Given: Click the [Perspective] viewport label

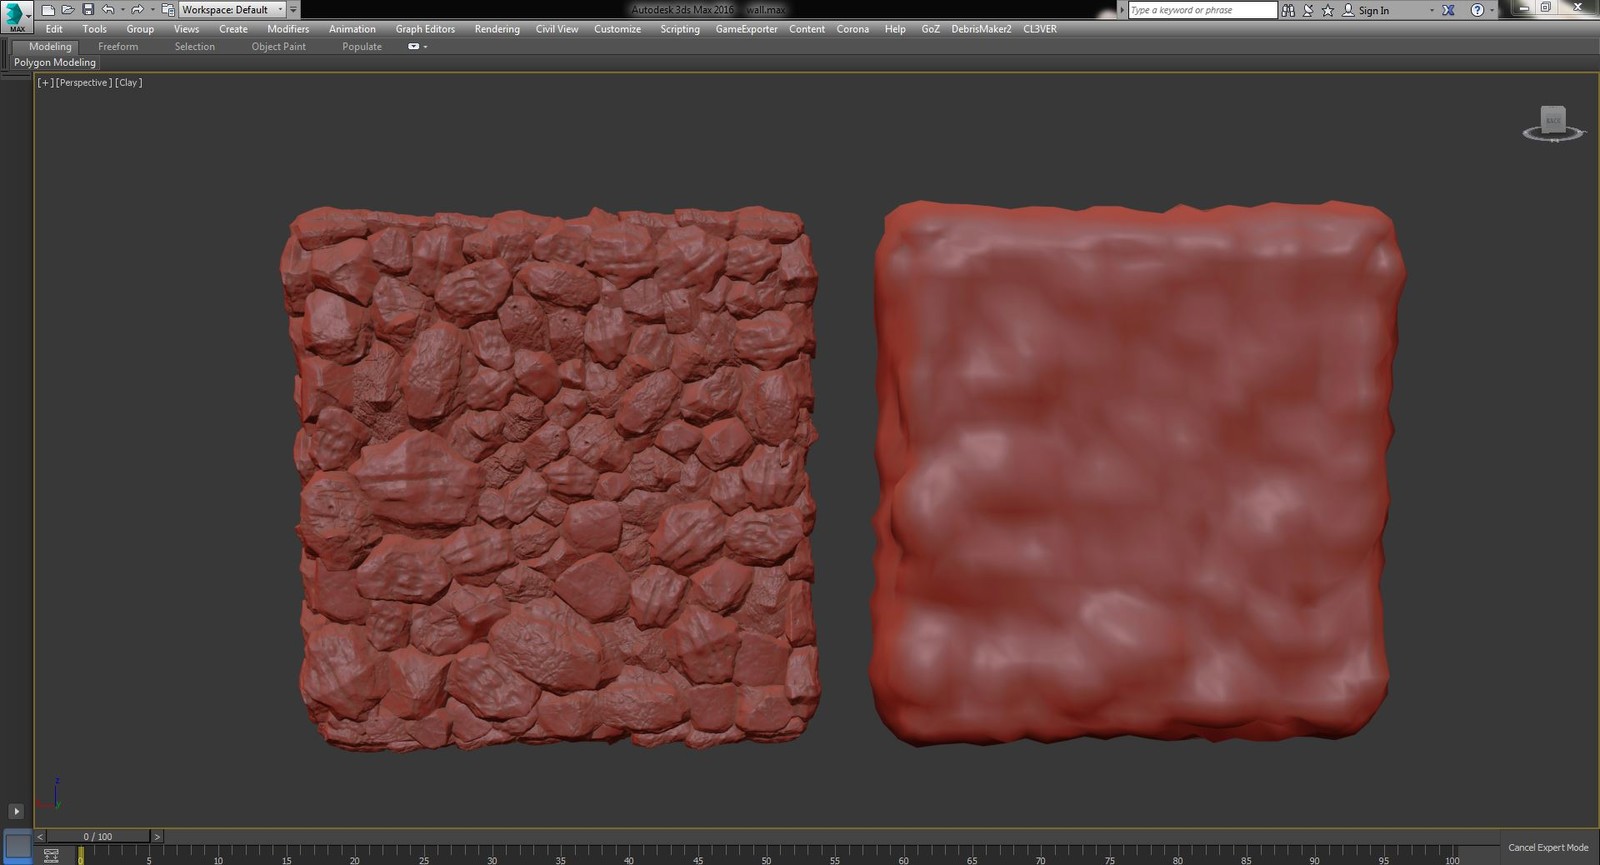Looking at the screenshot, I should [x=84, y=83].
